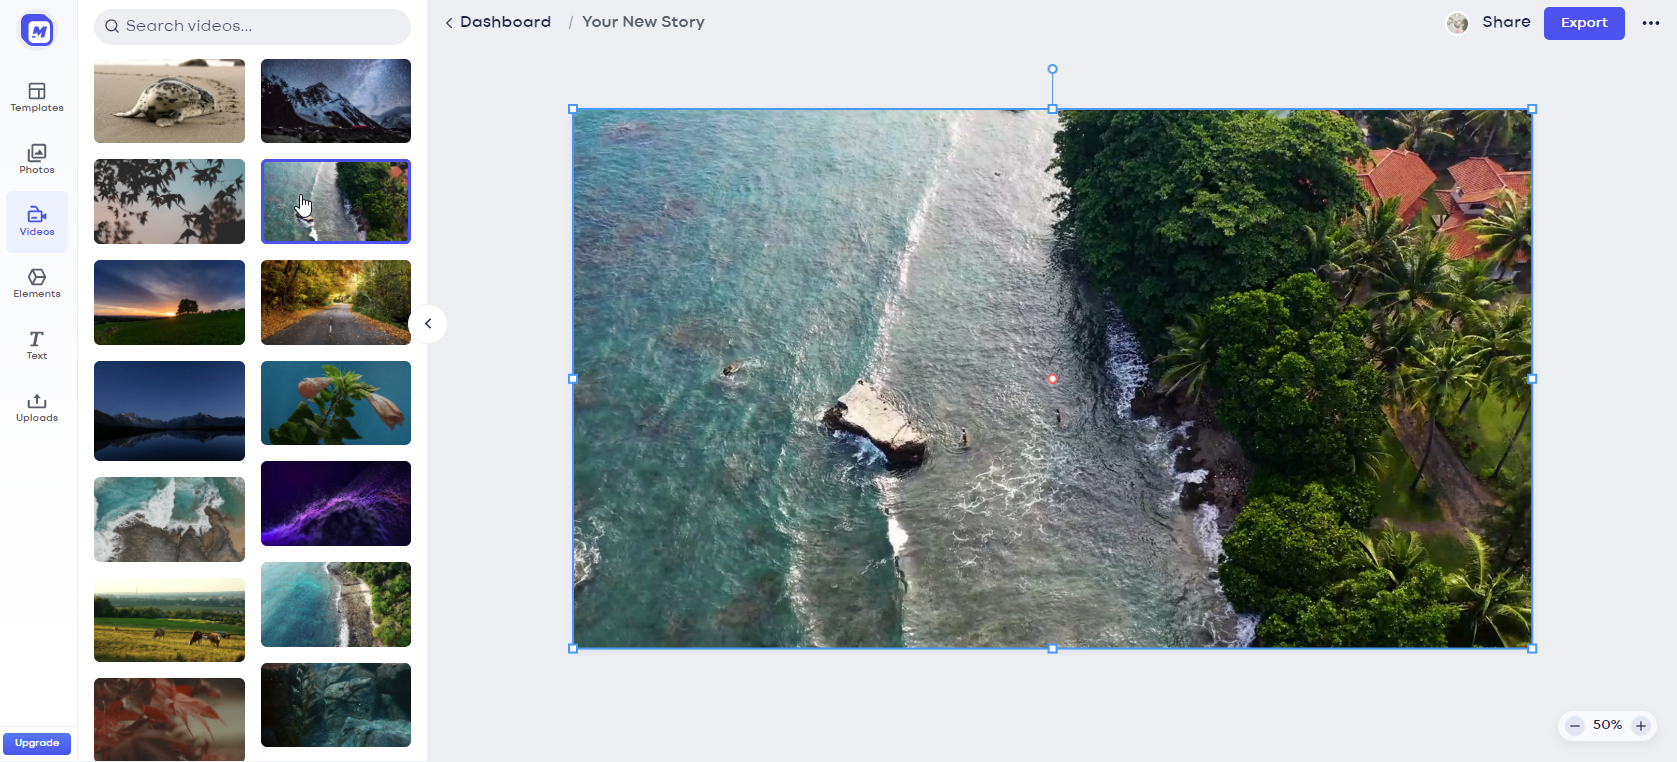Open the Templates panel
The width and height of the screenshot is (1677, 762).
[x=37, y=97]
